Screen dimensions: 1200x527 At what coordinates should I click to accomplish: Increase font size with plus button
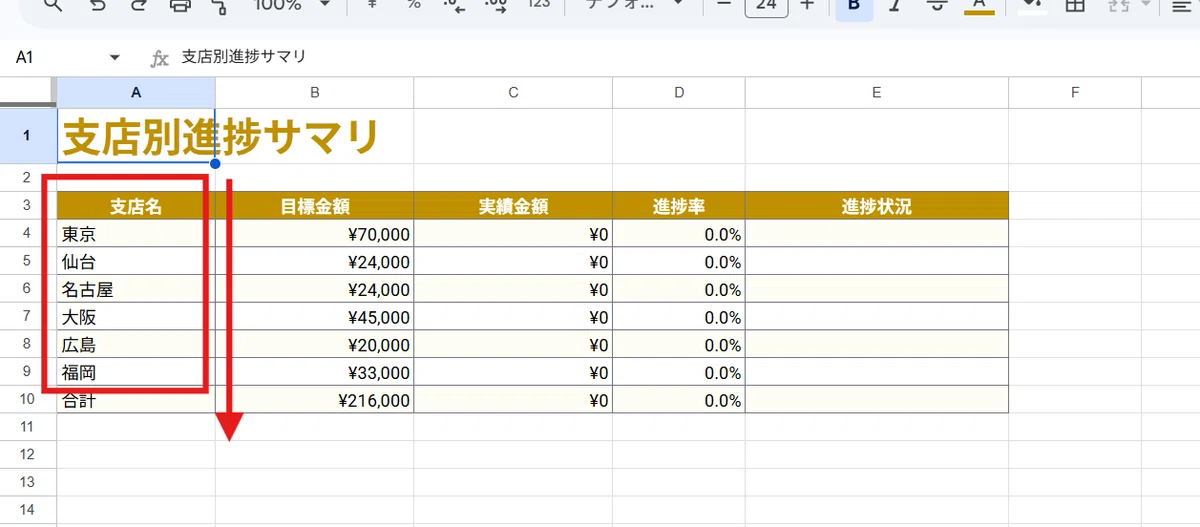(x=807, y=5)
